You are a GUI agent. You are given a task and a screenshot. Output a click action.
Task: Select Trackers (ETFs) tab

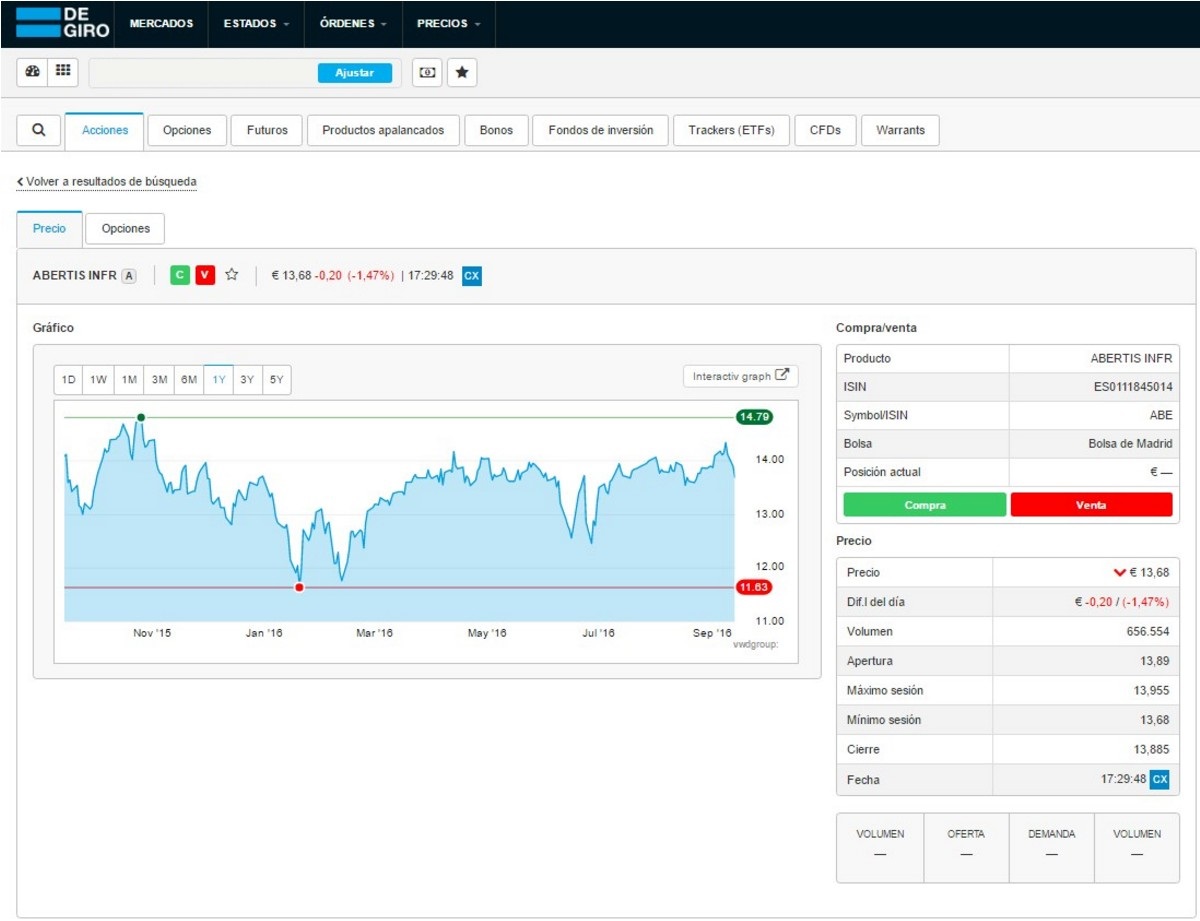coord(732,130)
